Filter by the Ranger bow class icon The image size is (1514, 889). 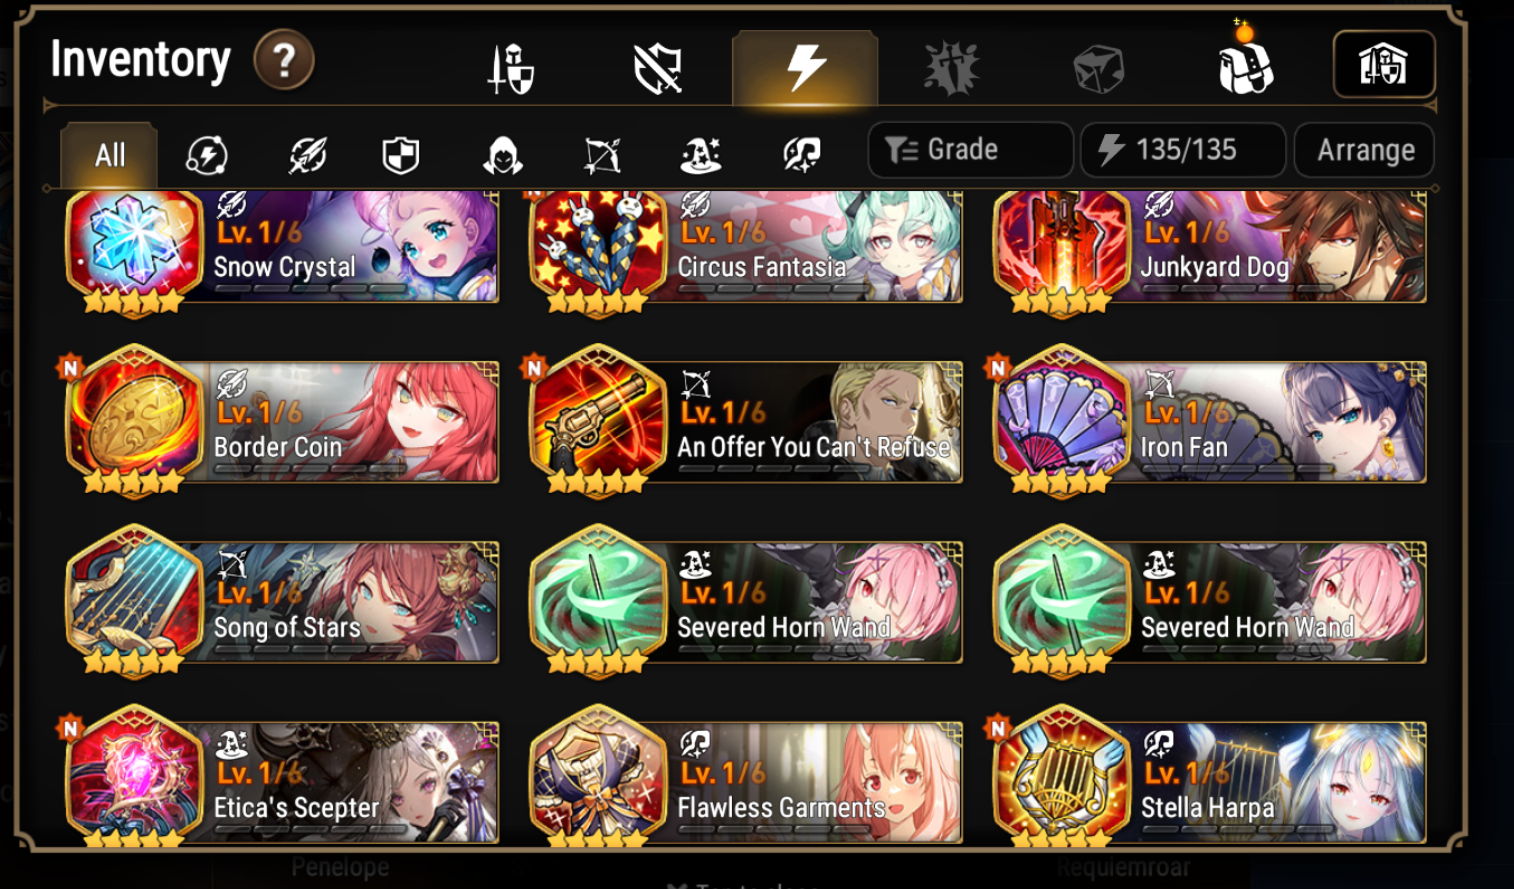coord(602,155)
